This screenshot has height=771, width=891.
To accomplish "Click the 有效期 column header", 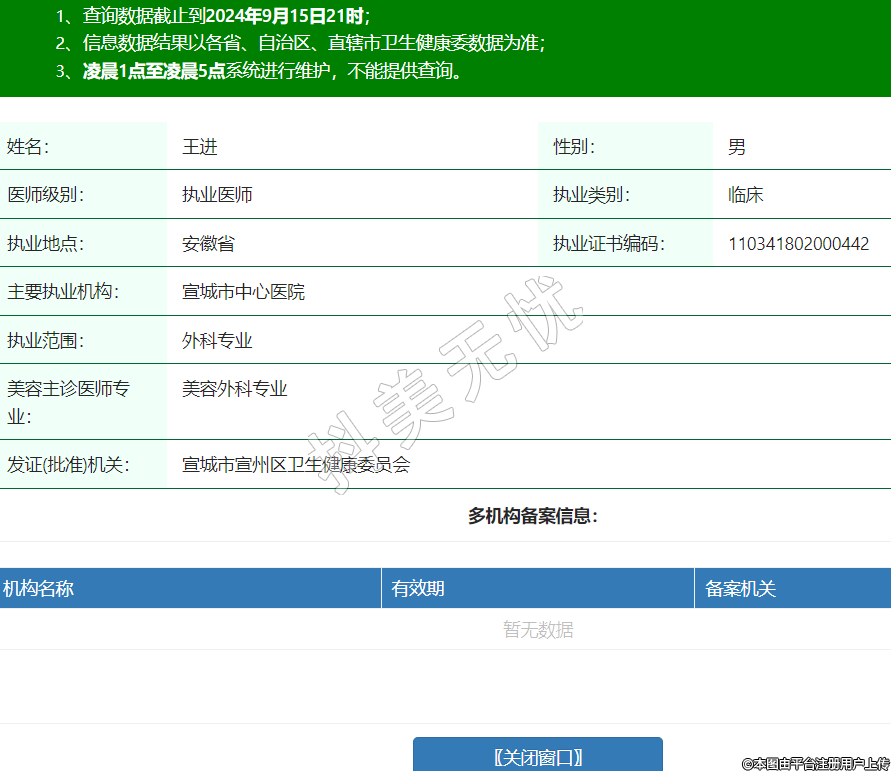I will [418, 589].
